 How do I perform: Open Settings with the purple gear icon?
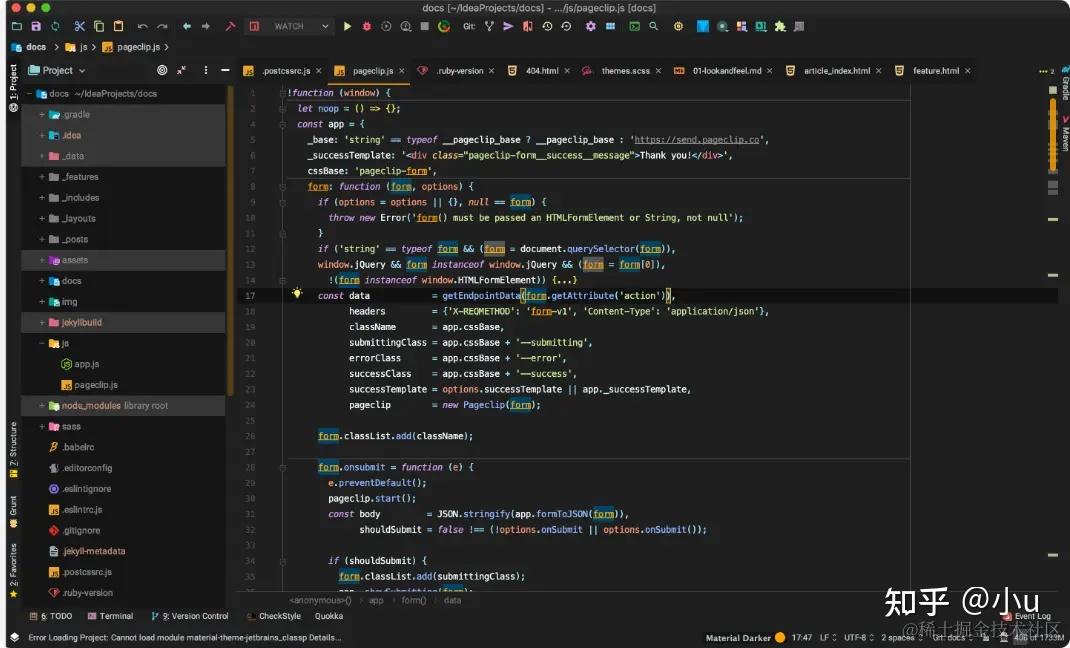pos(591,27)
